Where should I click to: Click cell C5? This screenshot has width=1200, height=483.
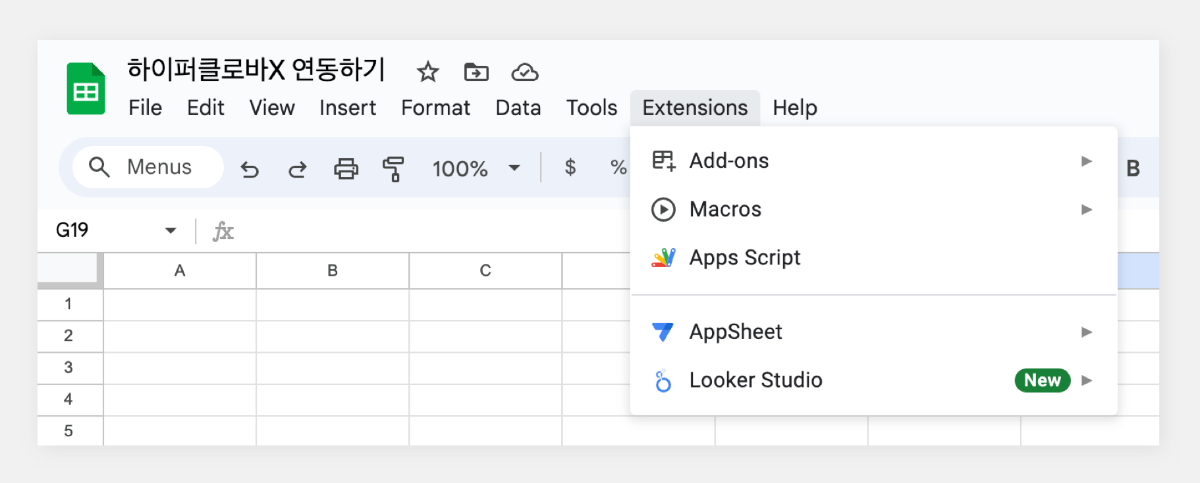point(485,431)
